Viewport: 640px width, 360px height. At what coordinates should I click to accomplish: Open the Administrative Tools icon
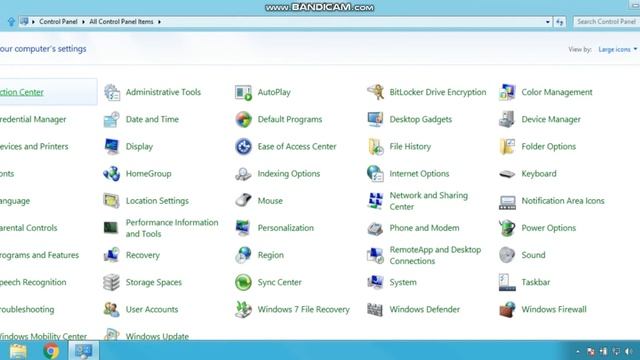[111, 92]
